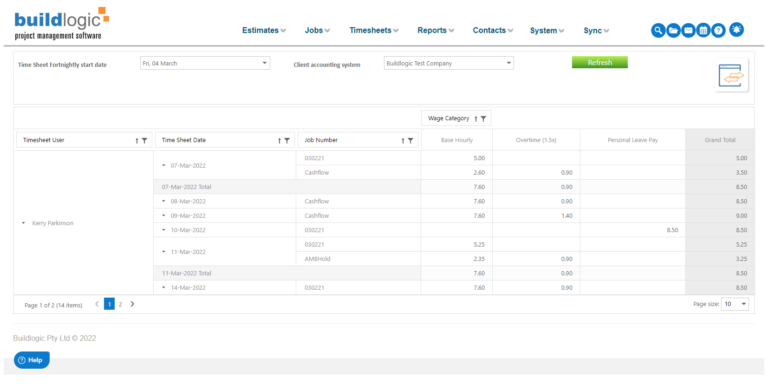Go to page 2 of the grid
The height and width of the screenshot is (384, 768).
(x=120, y=304)
